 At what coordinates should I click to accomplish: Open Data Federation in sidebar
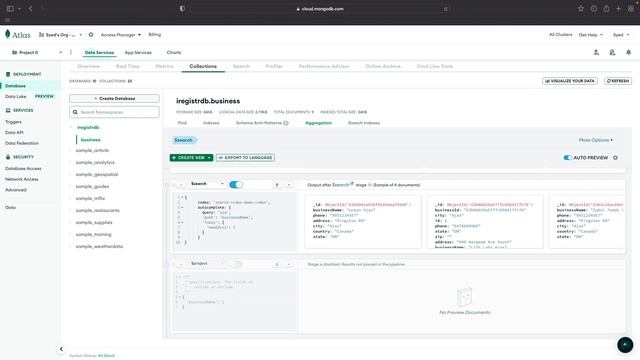[22, 143]
